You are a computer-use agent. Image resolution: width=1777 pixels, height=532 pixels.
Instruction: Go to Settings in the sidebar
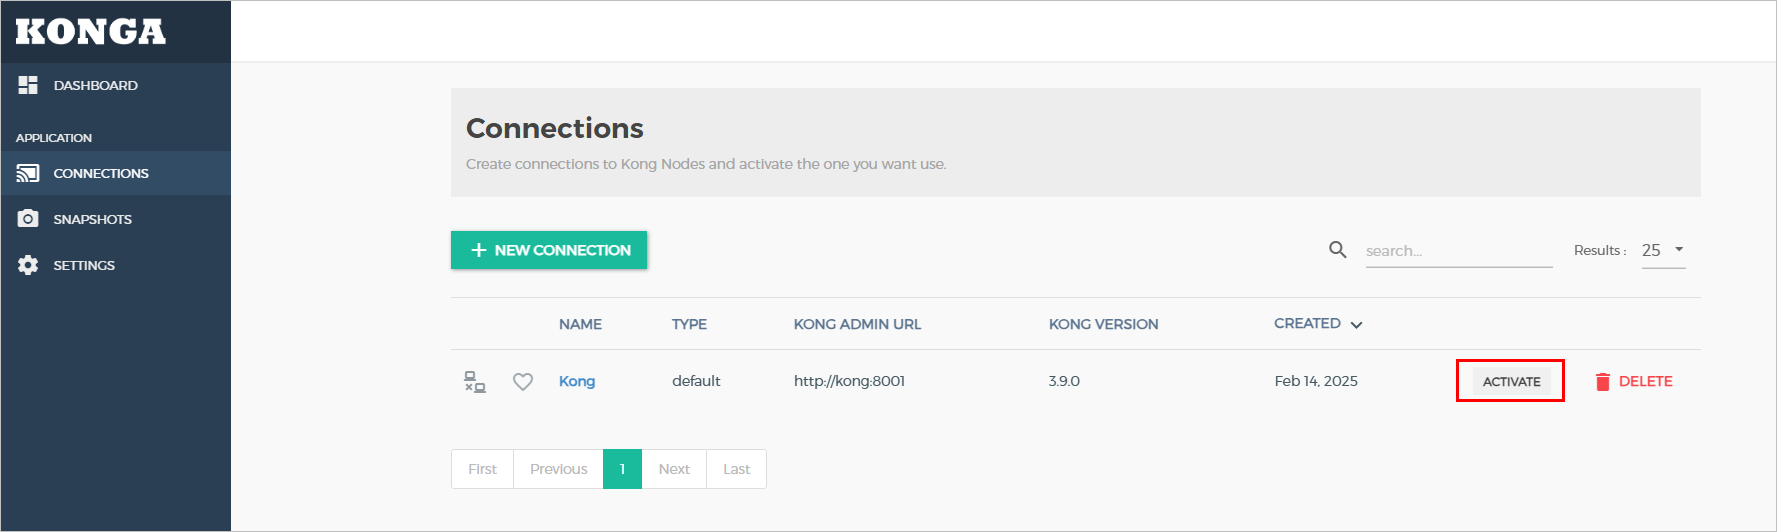point(84,265)
